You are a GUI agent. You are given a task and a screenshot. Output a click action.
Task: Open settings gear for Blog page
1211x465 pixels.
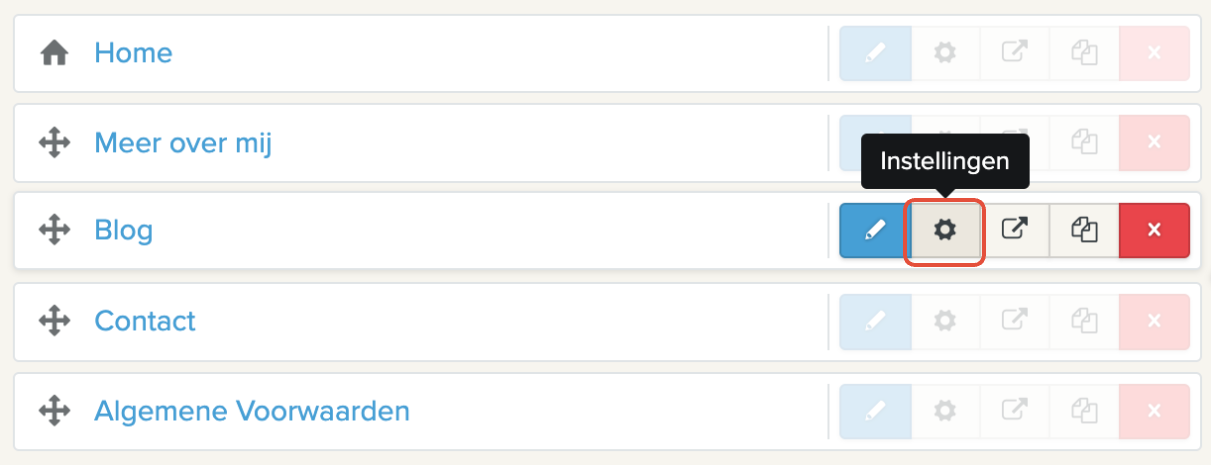pyautogui.click(x=944, y=231)
